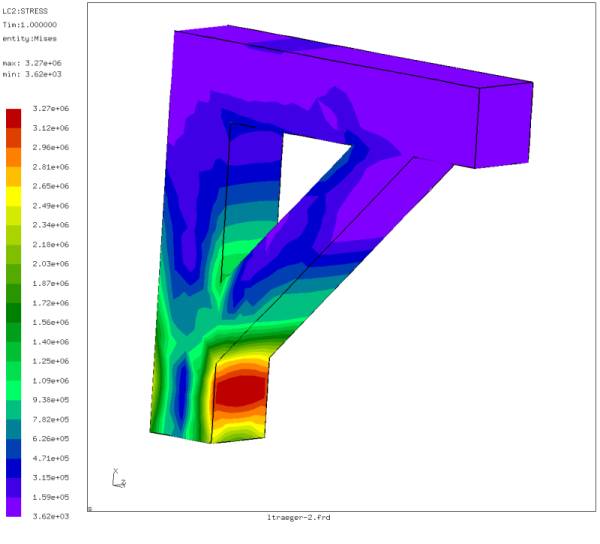
Task: Click the red high-stress hotspot on the model
Action: click(x=240, y=389)
